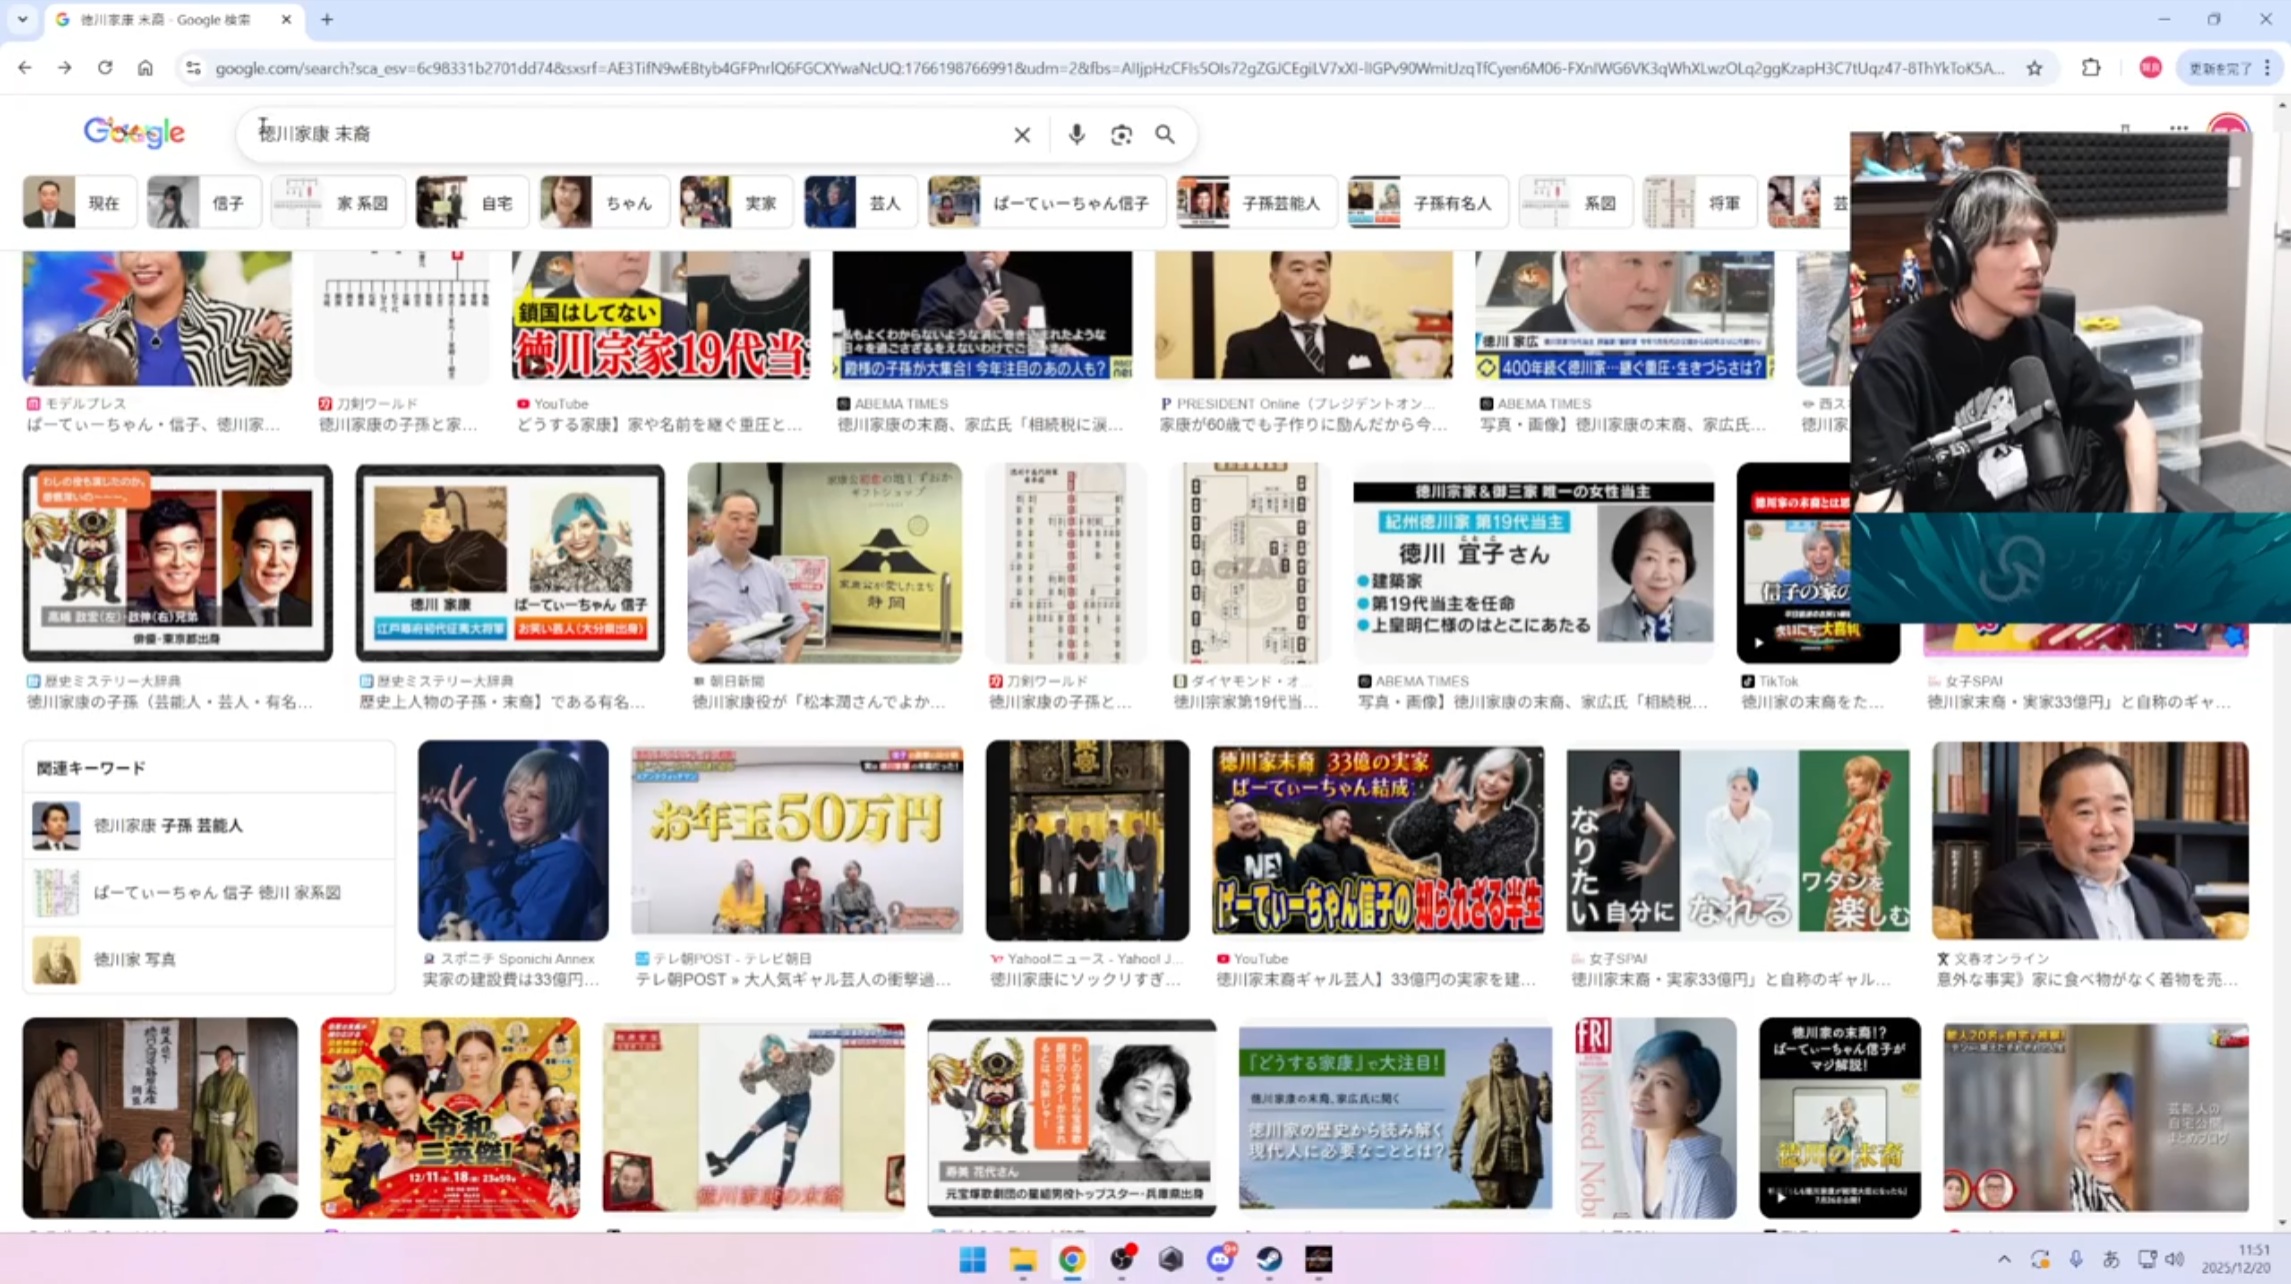Open Windows Start menu in taskbar
Screen dimensions: 2291x1284
[x=972, y=1259]
